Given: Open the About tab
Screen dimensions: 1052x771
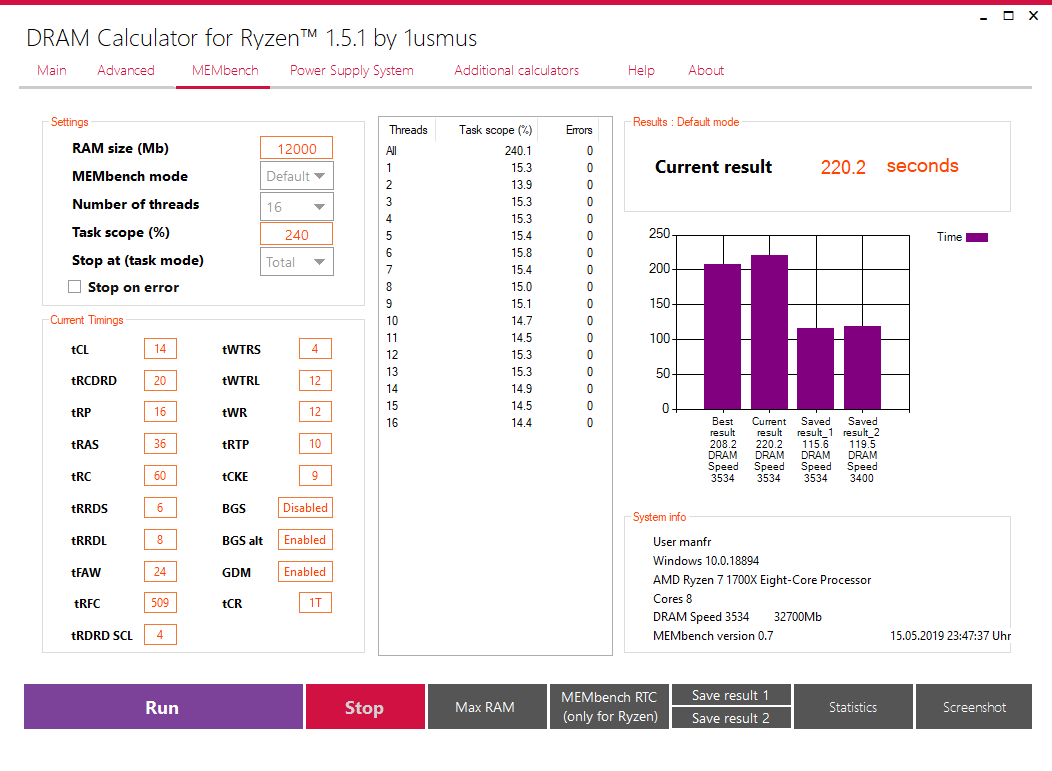Looking at the screenshot, I should tap(706, 70).
